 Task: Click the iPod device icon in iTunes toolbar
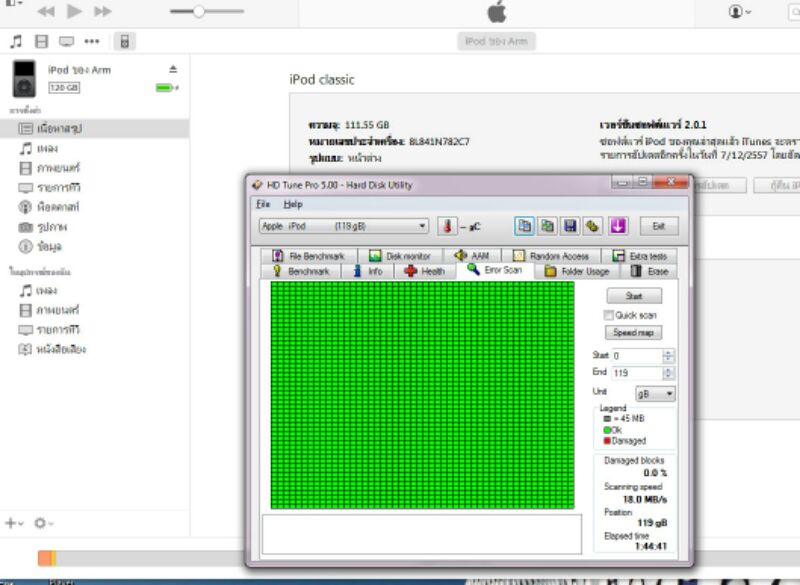click(x=125, y=41)
